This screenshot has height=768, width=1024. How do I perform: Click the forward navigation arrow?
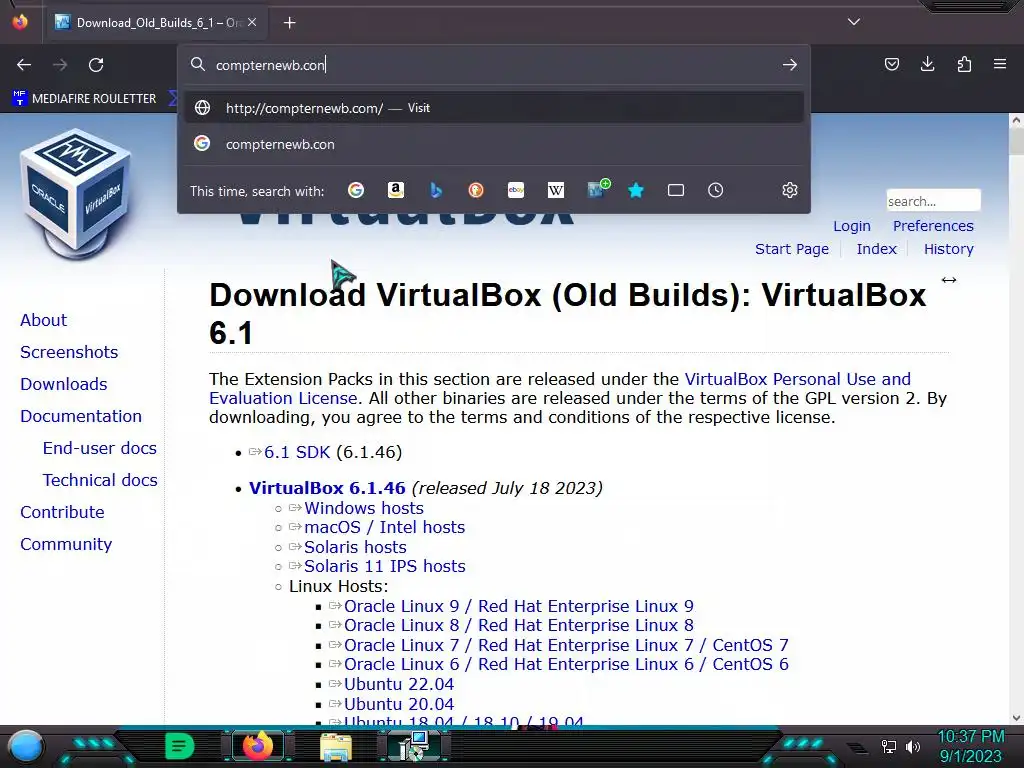pos(60,65)
